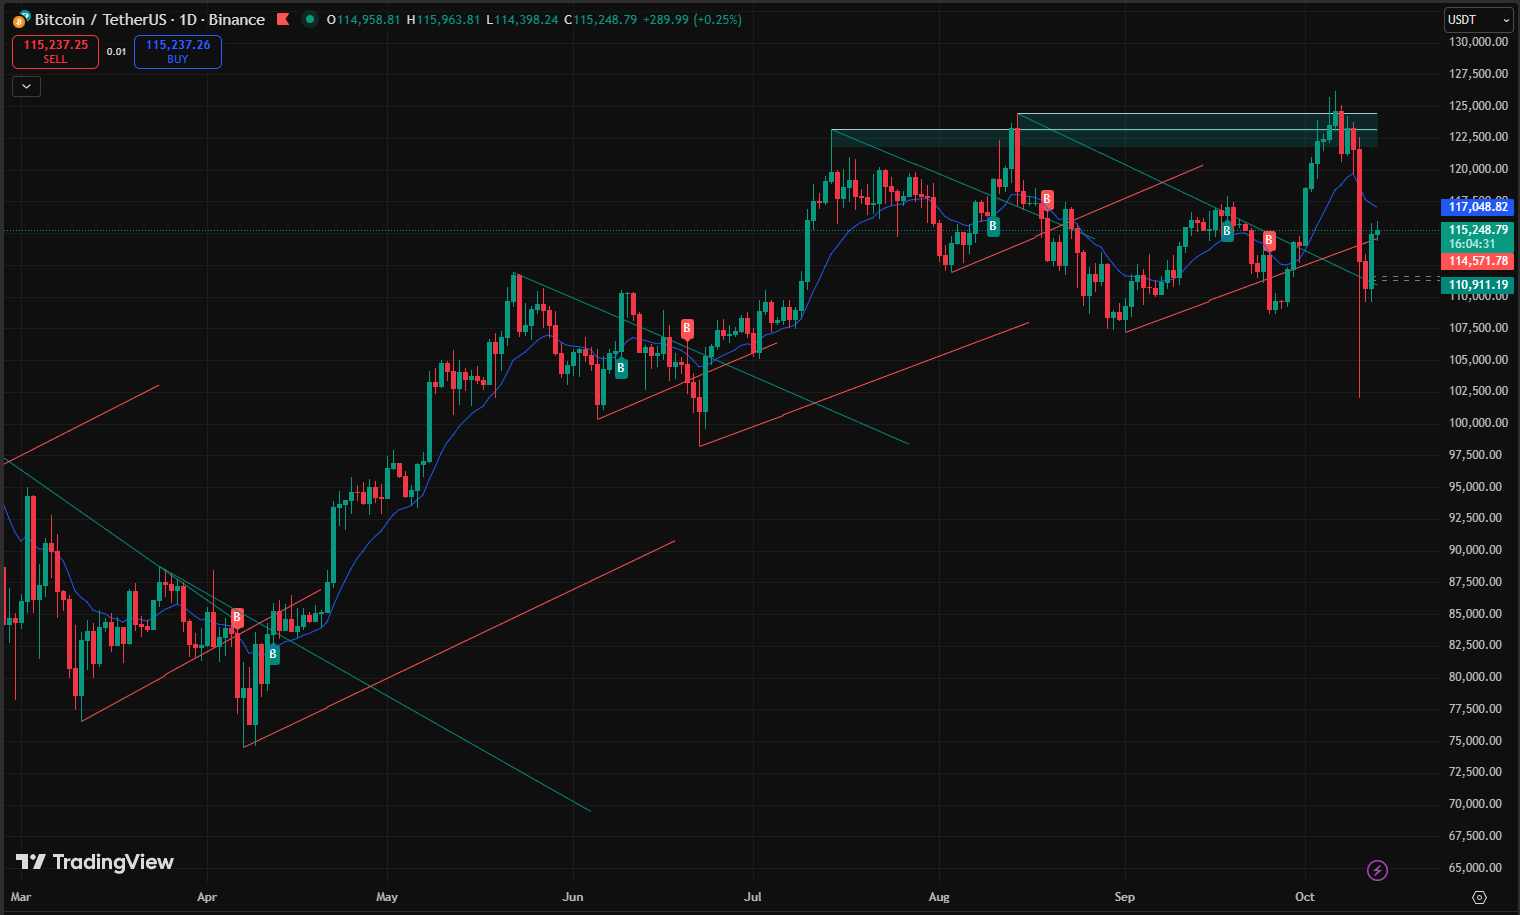Viewport: 1520px width, 915px height.
Task: Open the Bitcoin / TetherUS symbol title
Action: (149, 19)
